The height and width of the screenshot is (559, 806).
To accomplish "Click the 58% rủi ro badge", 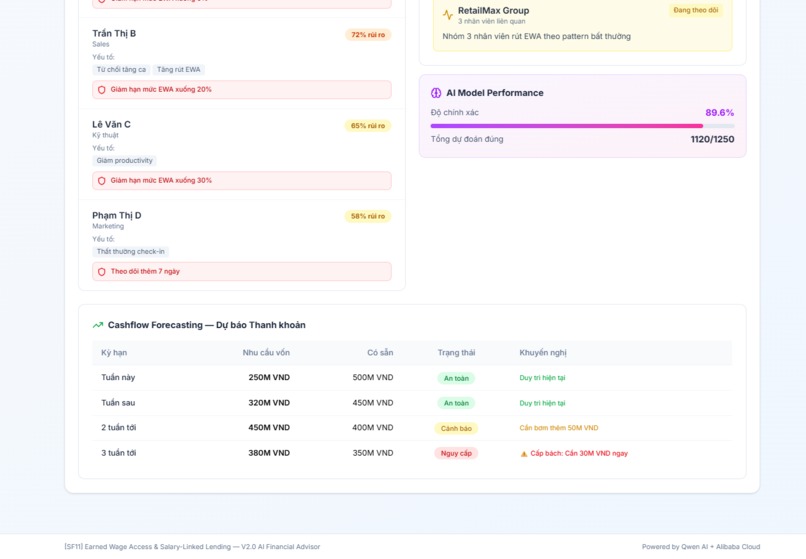I will point(368,217).
